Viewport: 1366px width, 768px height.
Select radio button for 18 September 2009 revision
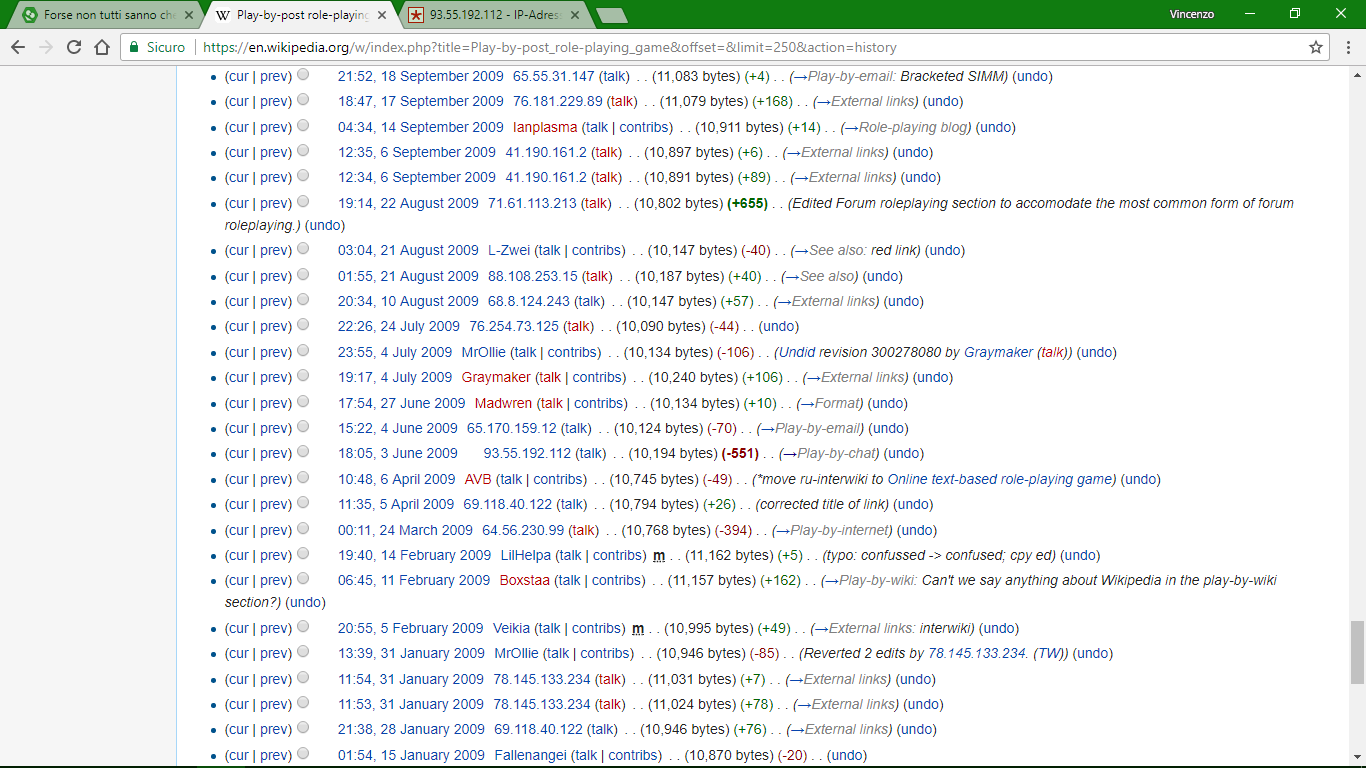click(303, 74)
